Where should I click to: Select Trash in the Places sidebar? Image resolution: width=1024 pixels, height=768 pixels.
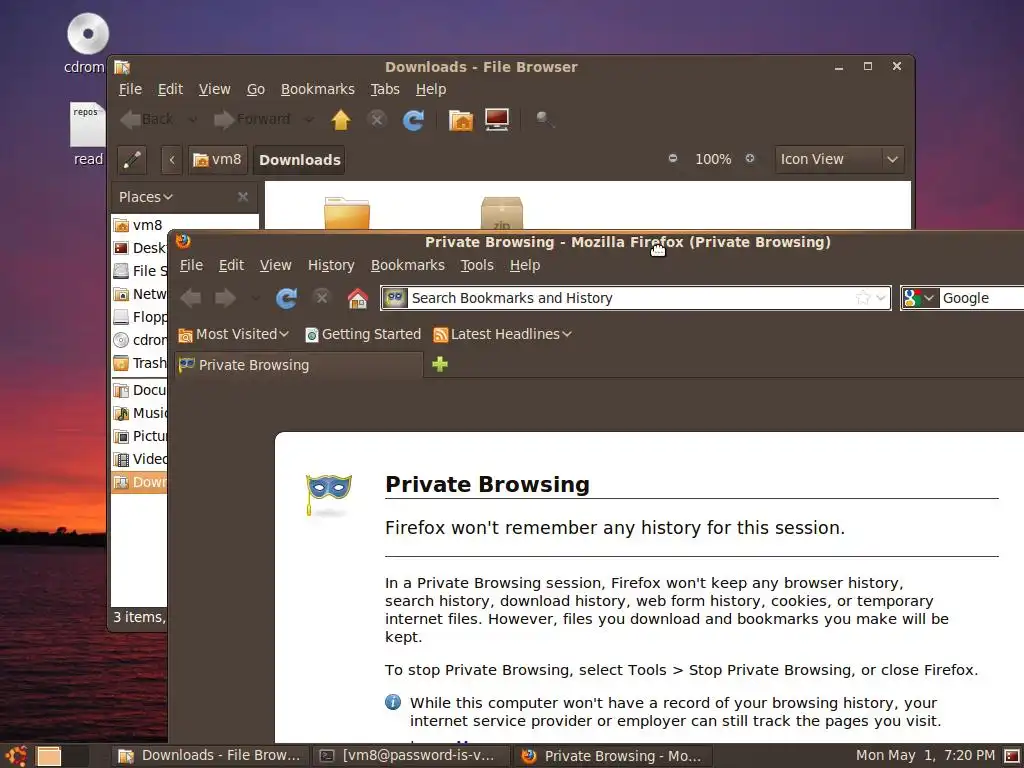[140, 363]
